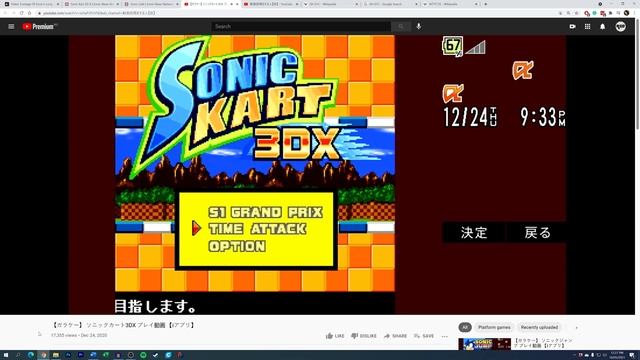
Task: Open Windows taskbar search
Action: [18, 355]
